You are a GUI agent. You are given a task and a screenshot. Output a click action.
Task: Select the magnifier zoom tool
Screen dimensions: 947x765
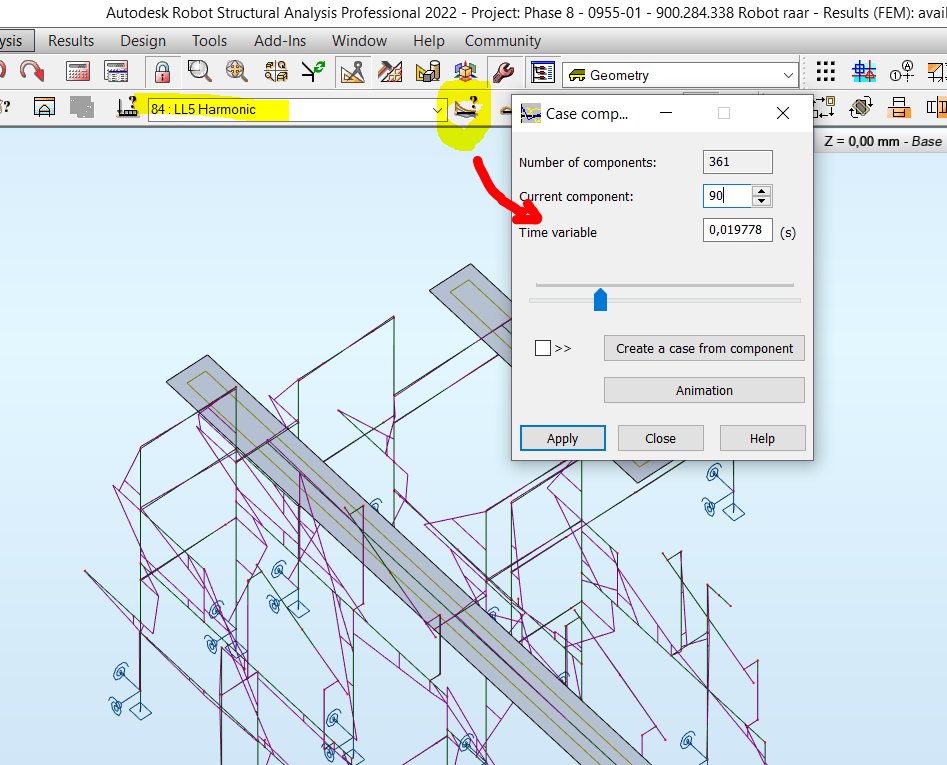198,71
